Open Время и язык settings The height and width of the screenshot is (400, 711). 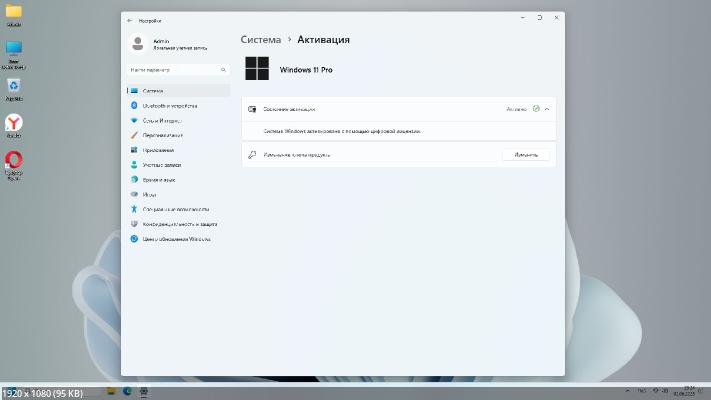pos(178,180)
